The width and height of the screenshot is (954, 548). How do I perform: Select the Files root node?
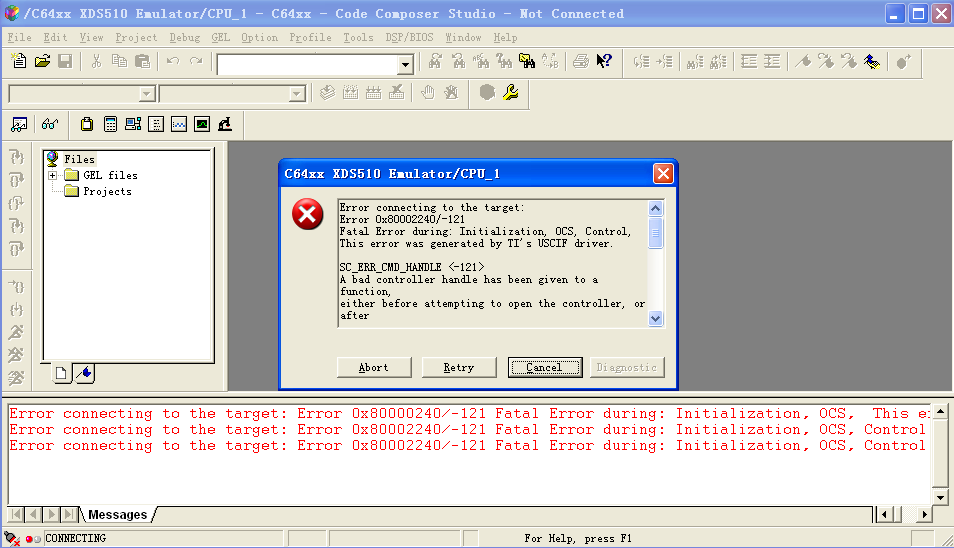pos(80,159)
